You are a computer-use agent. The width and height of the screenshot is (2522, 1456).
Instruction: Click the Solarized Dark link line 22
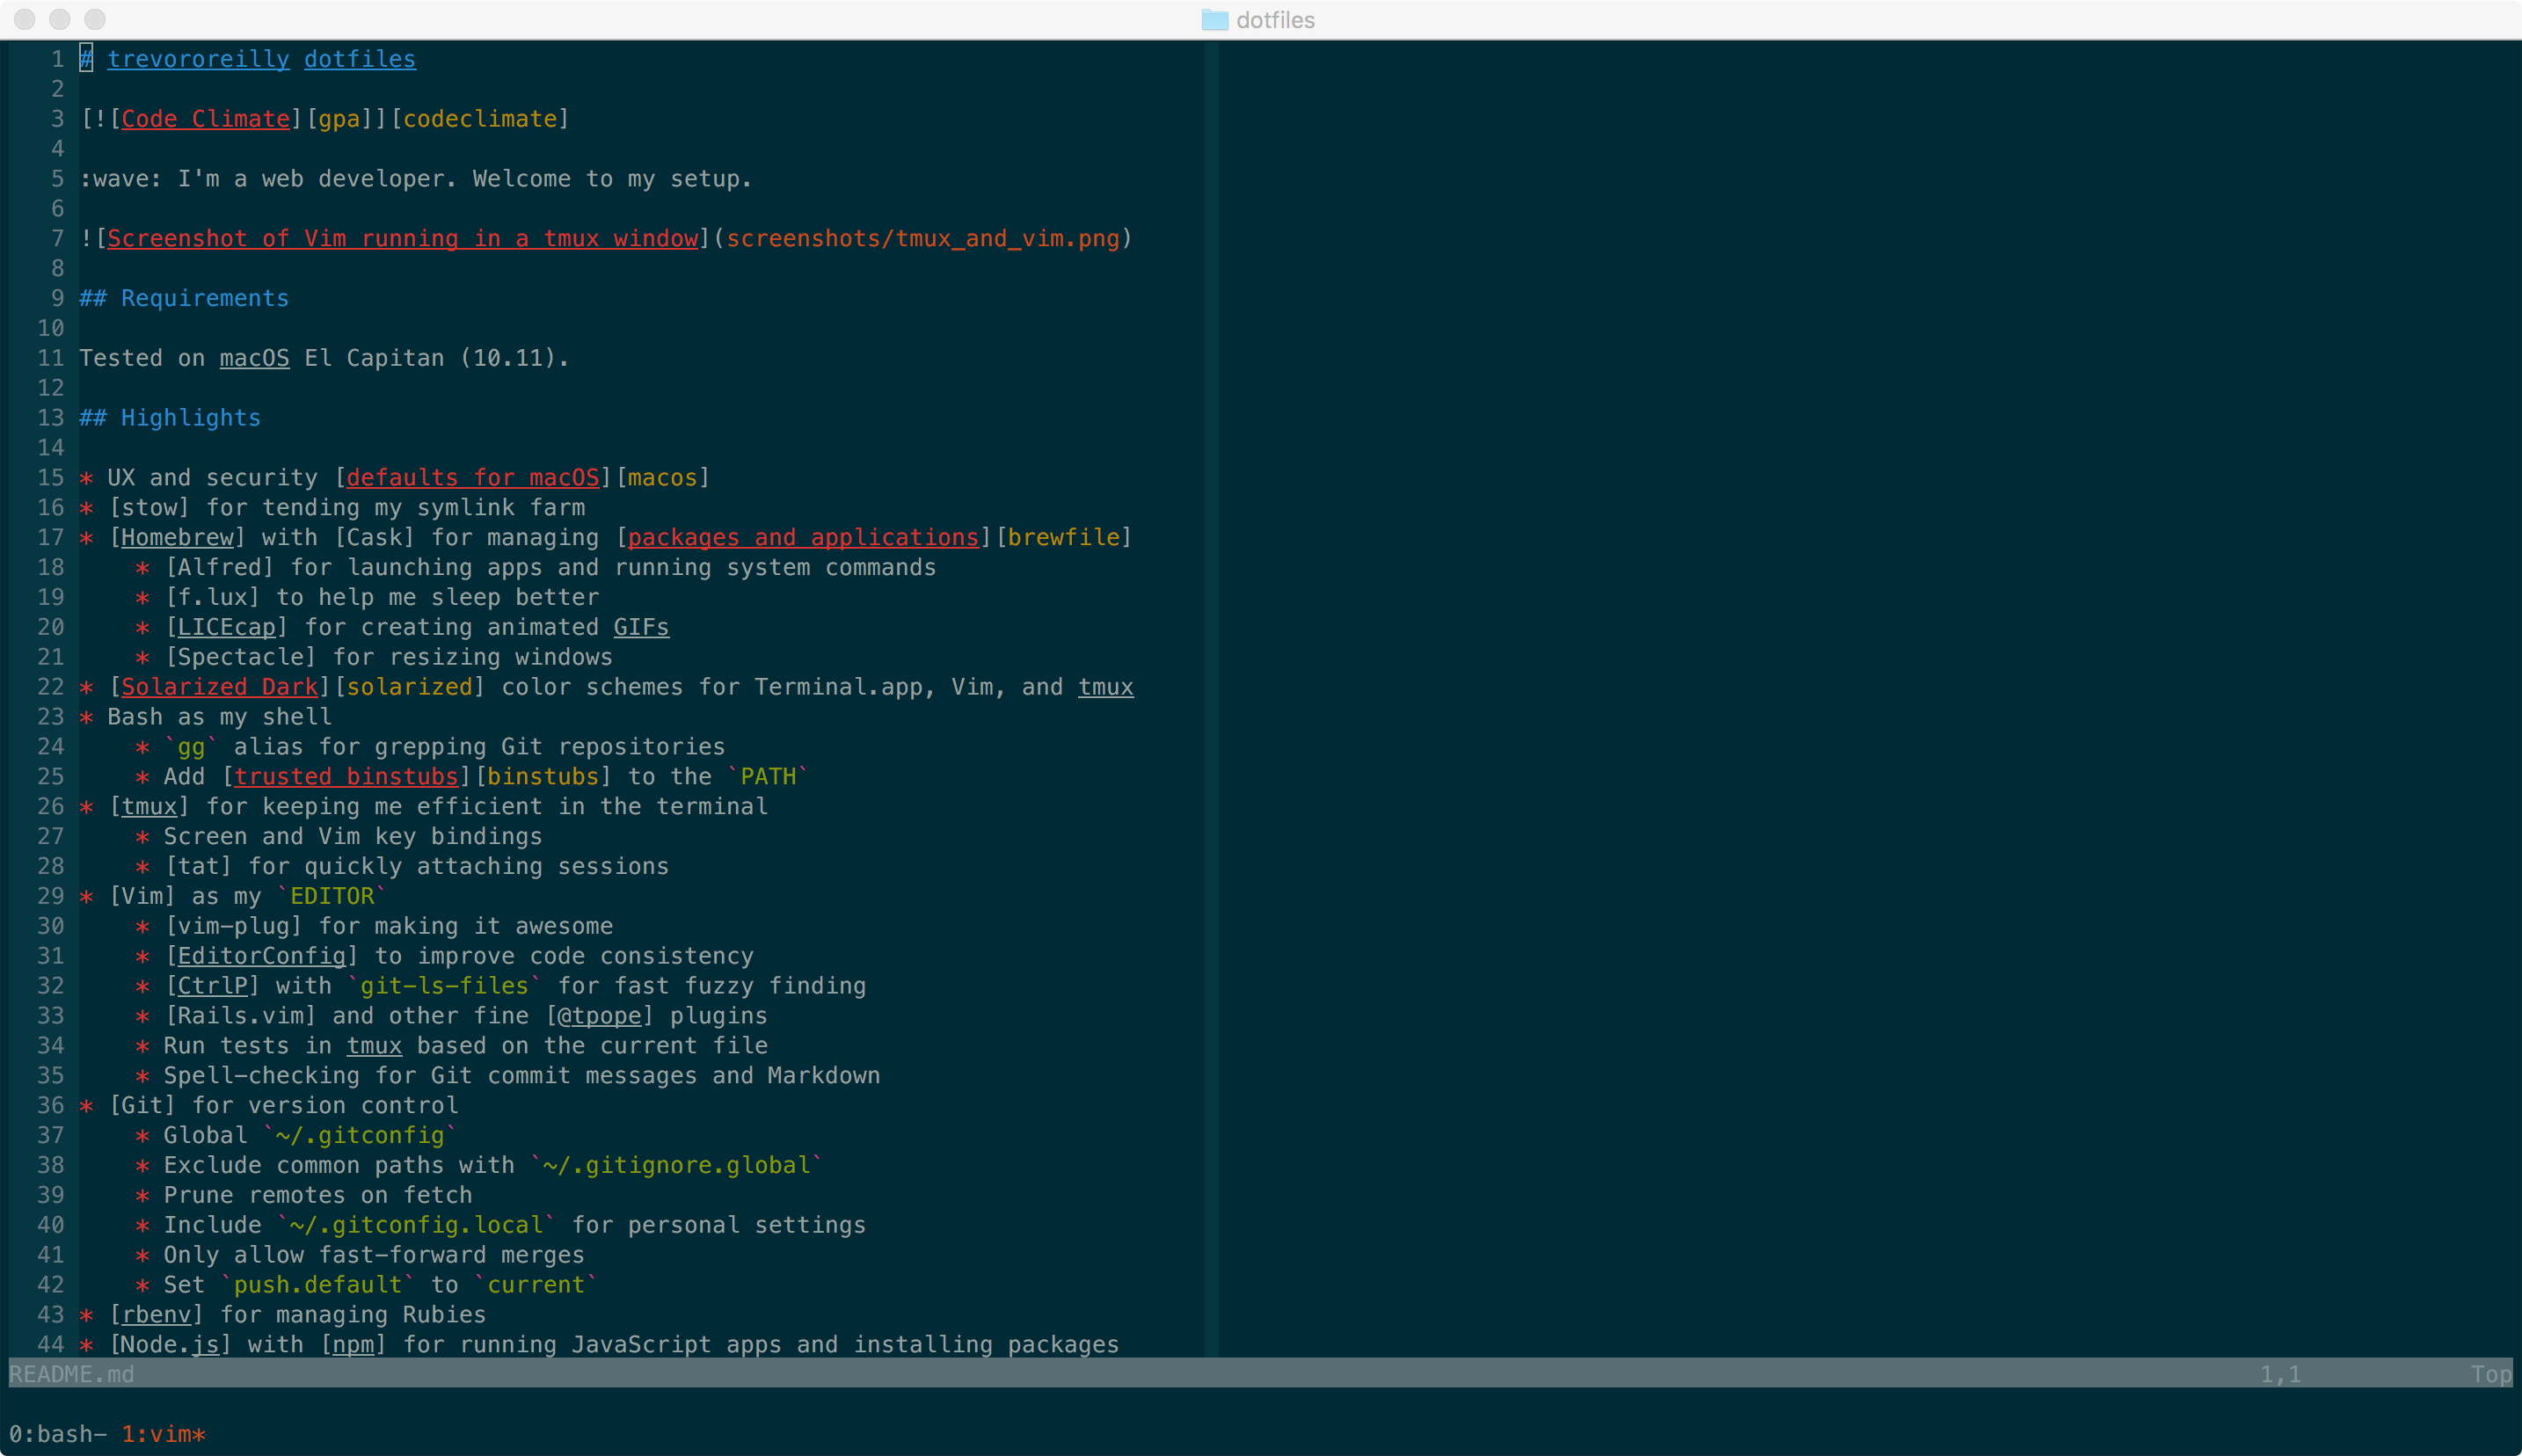(218, 687)
